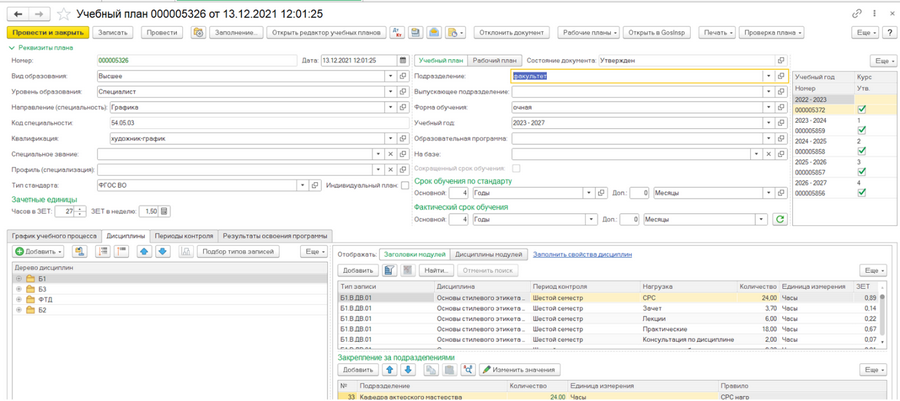Expand the Б1 folder in the discipline tree
Image resolution: width=900 pixels, height=401 pixels.
19,278
